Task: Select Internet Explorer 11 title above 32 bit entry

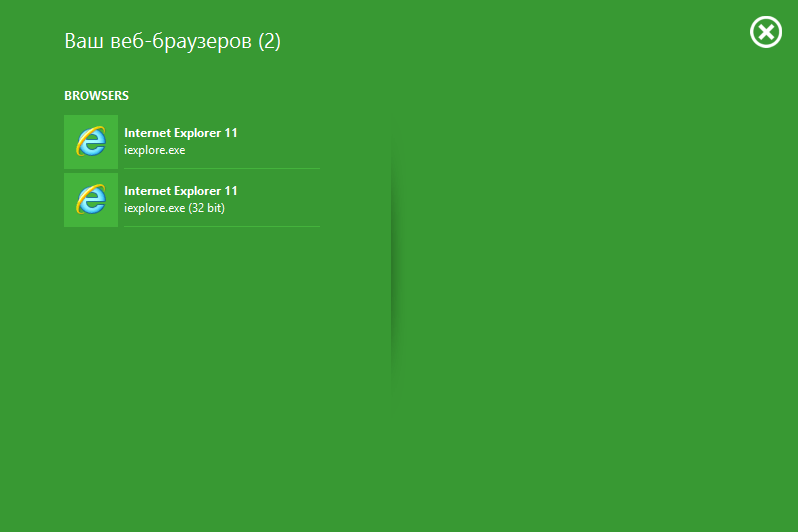Action: pos(181,191)
